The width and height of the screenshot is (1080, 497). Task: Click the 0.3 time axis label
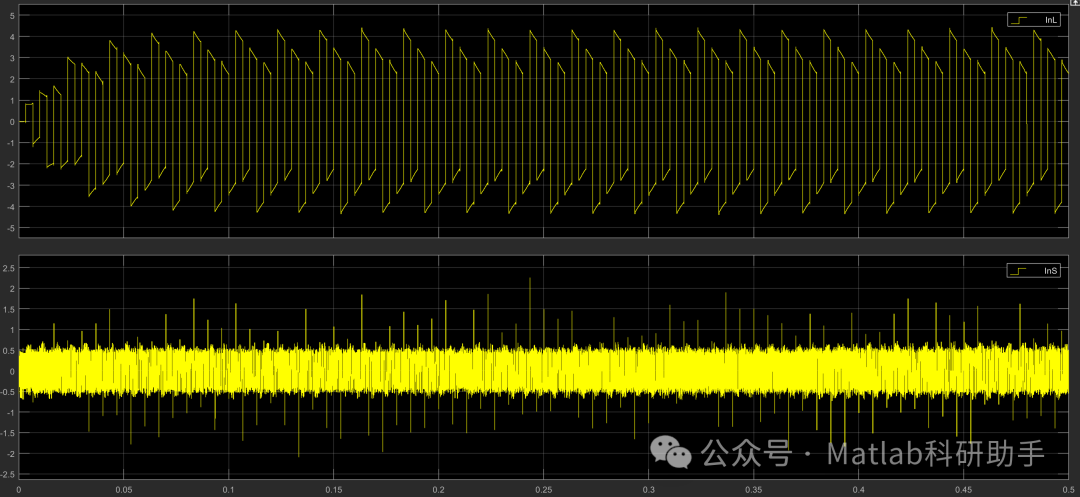click(x=649, y=489)
